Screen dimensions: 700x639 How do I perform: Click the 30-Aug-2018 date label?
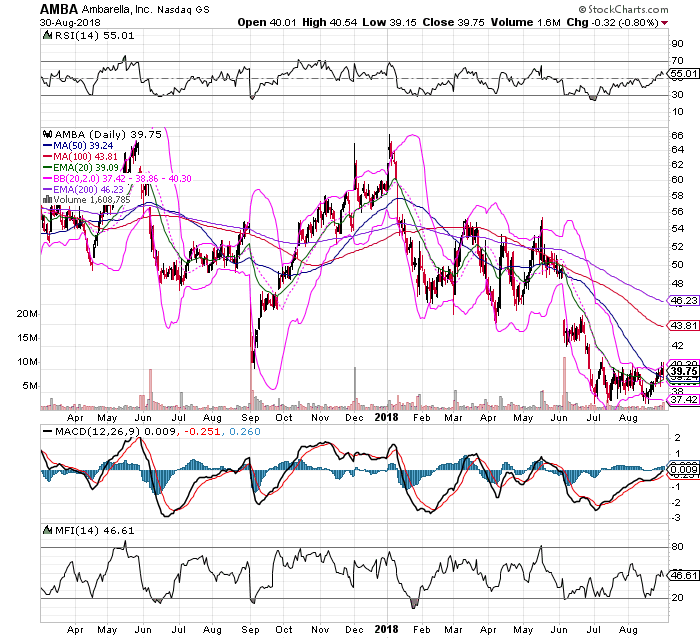[x=70, y=23]
